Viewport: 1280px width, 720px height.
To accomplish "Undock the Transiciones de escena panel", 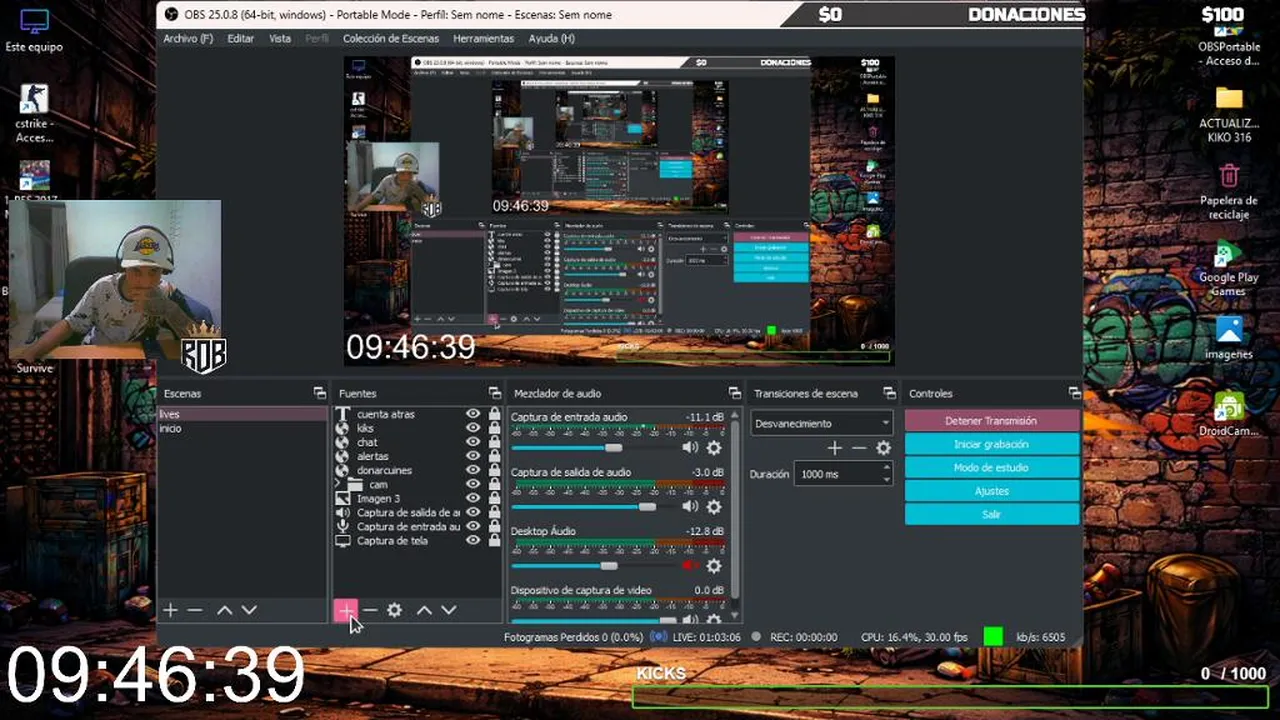I will click(x=889, y=393).
